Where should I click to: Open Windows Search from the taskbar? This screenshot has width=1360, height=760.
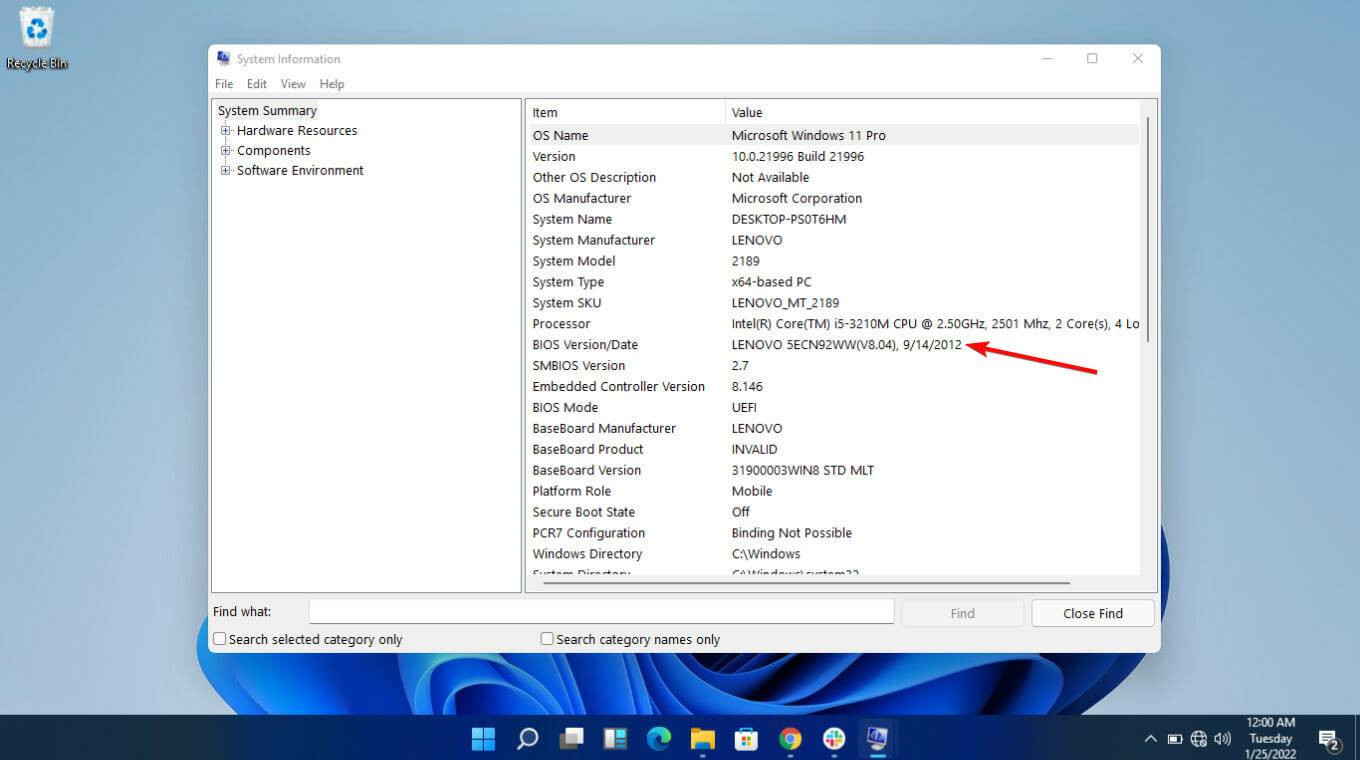click(x=526, y=738)
